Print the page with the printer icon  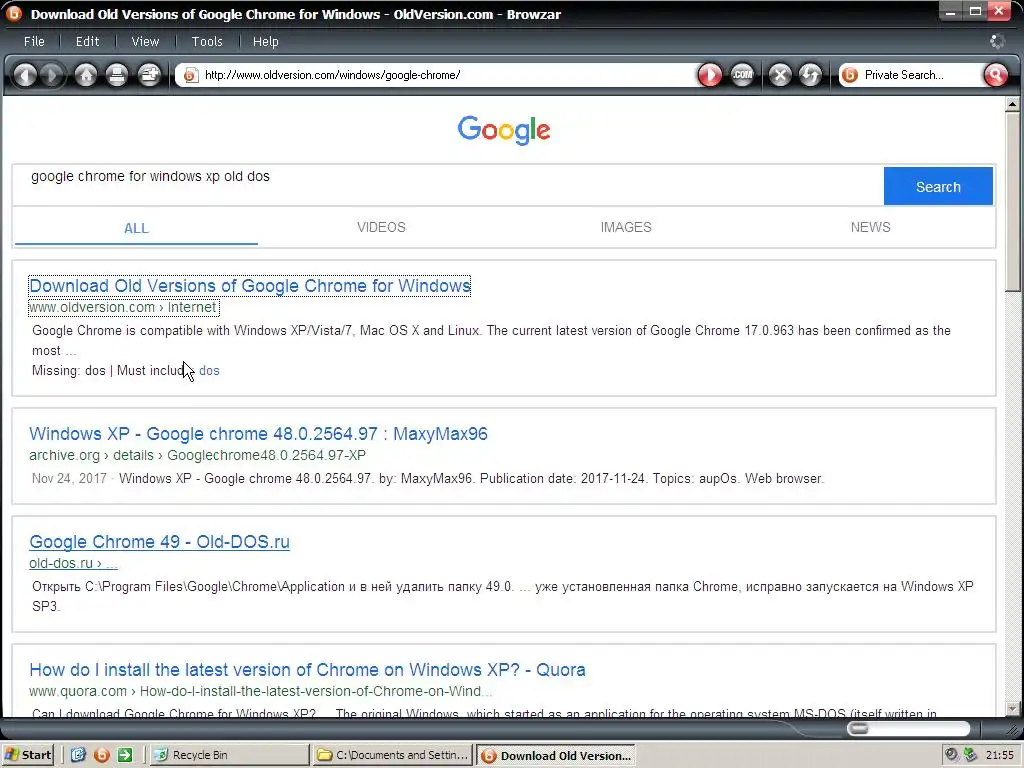117,75
